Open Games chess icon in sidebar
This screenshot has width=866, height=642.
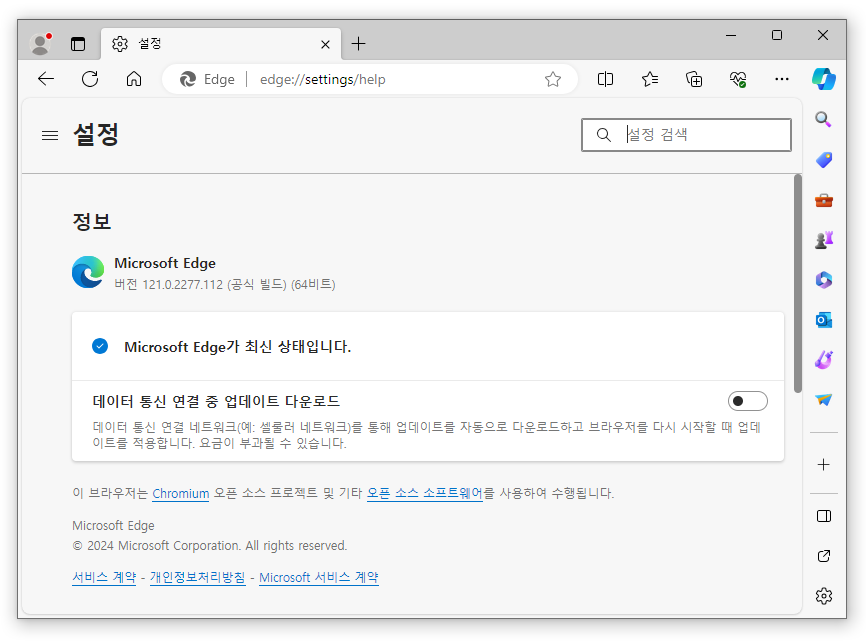[823, 240]
